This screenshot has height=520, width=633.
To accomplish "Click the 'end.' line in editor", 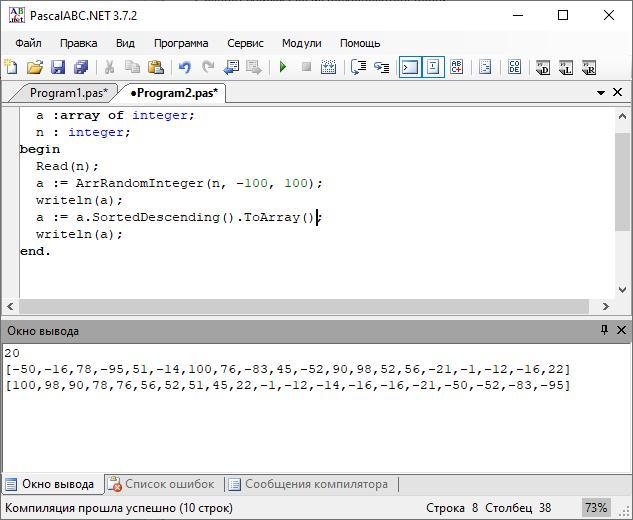I will tap(35, 251).
